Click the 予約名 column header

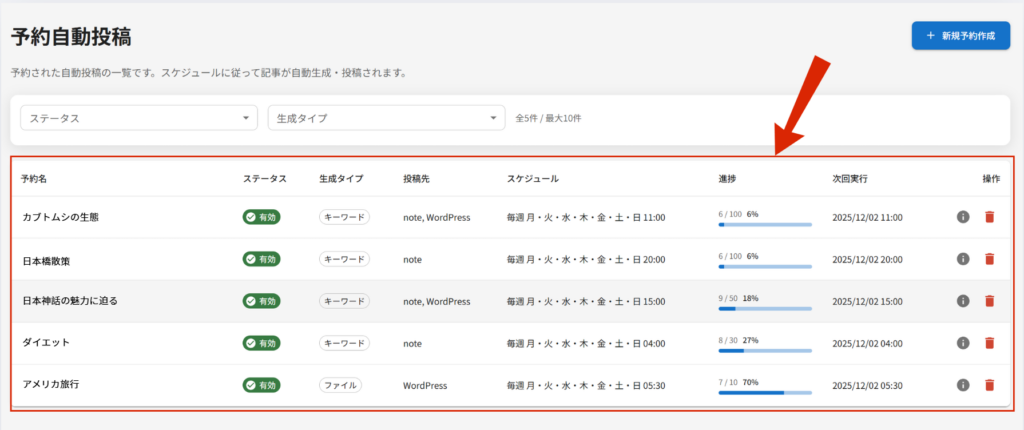[34, 179]
